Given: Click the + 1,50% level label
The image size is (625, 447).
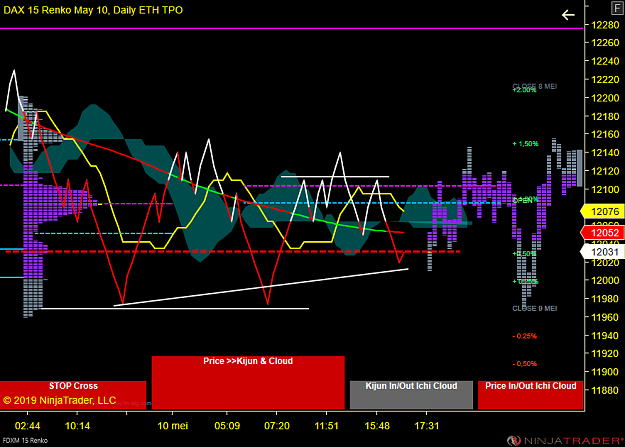Looking at the screenshot, I should [525, 144].
